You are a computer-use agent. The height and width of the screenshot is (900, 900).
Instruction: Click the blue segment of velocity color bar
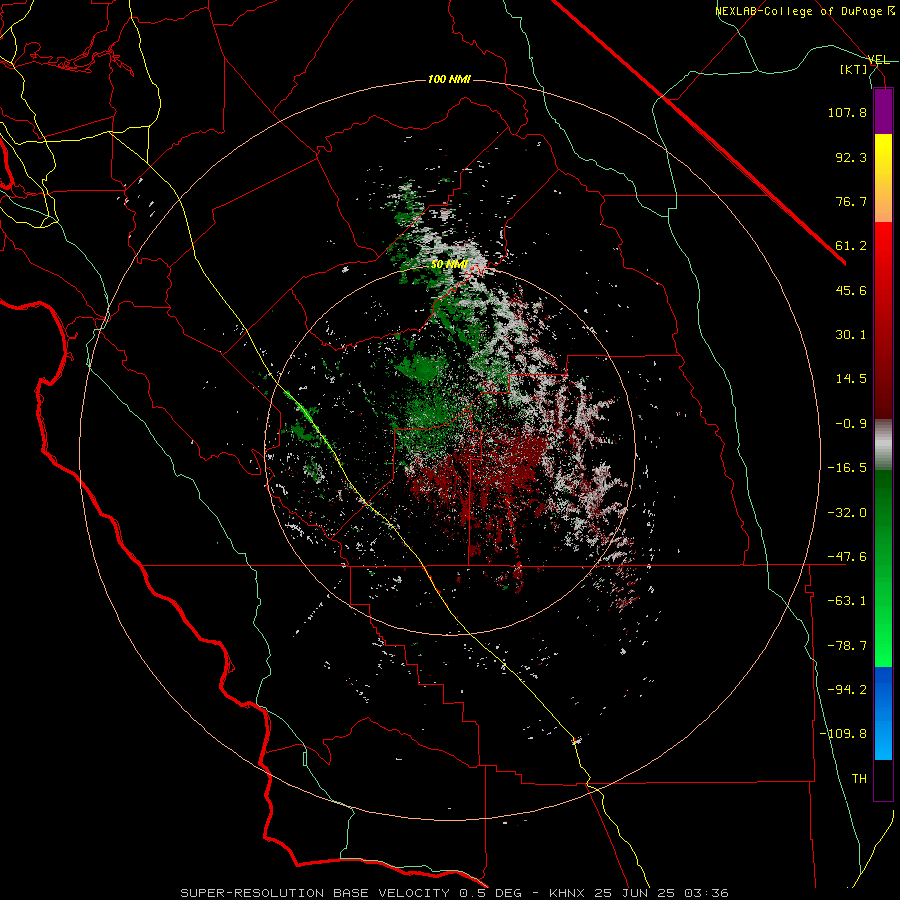(x=883, y=713)
